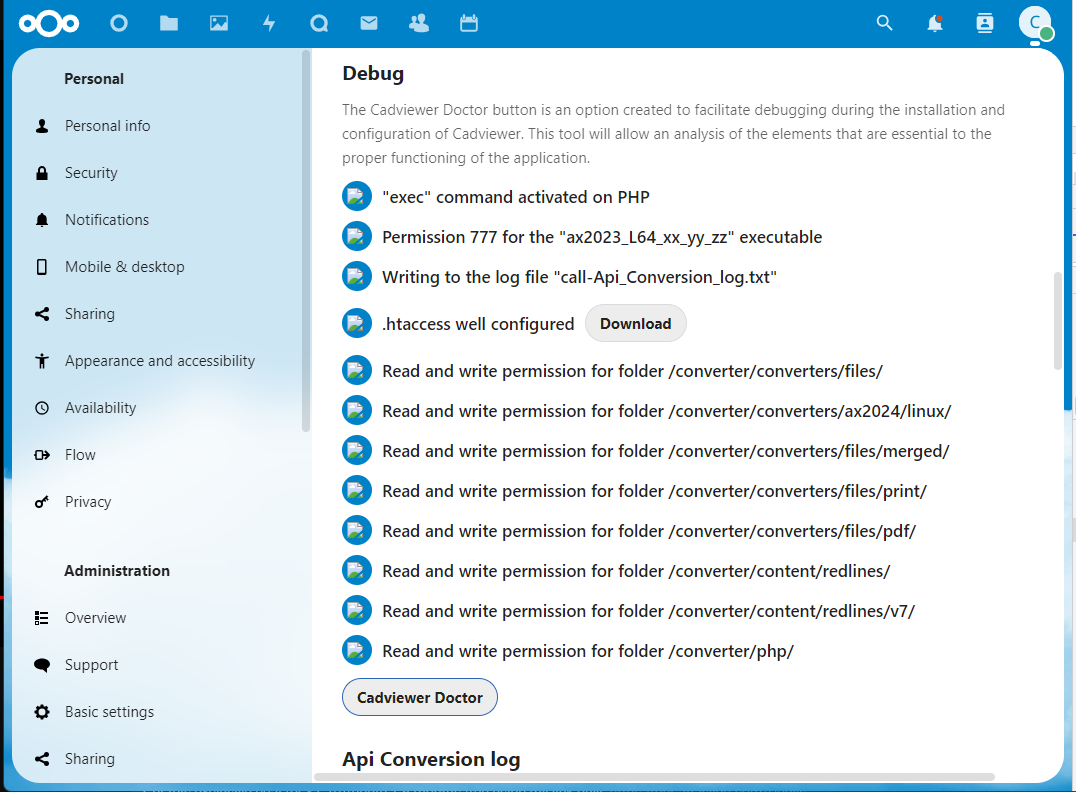This screenshot has height=792, width=1076.
Task: Go to Personal info settings
Action: (107, 126)
